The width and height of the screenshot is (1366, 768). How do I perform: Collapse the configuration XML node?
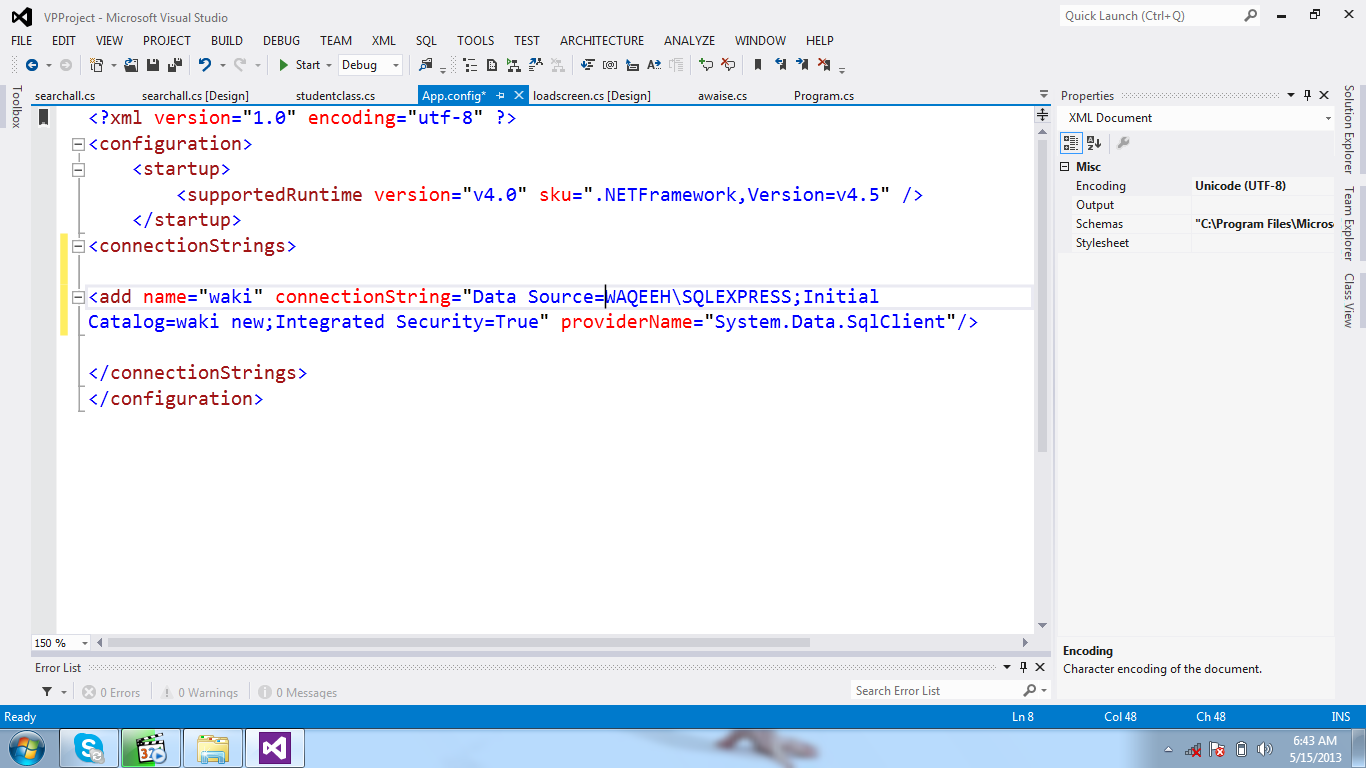point(77,143)
